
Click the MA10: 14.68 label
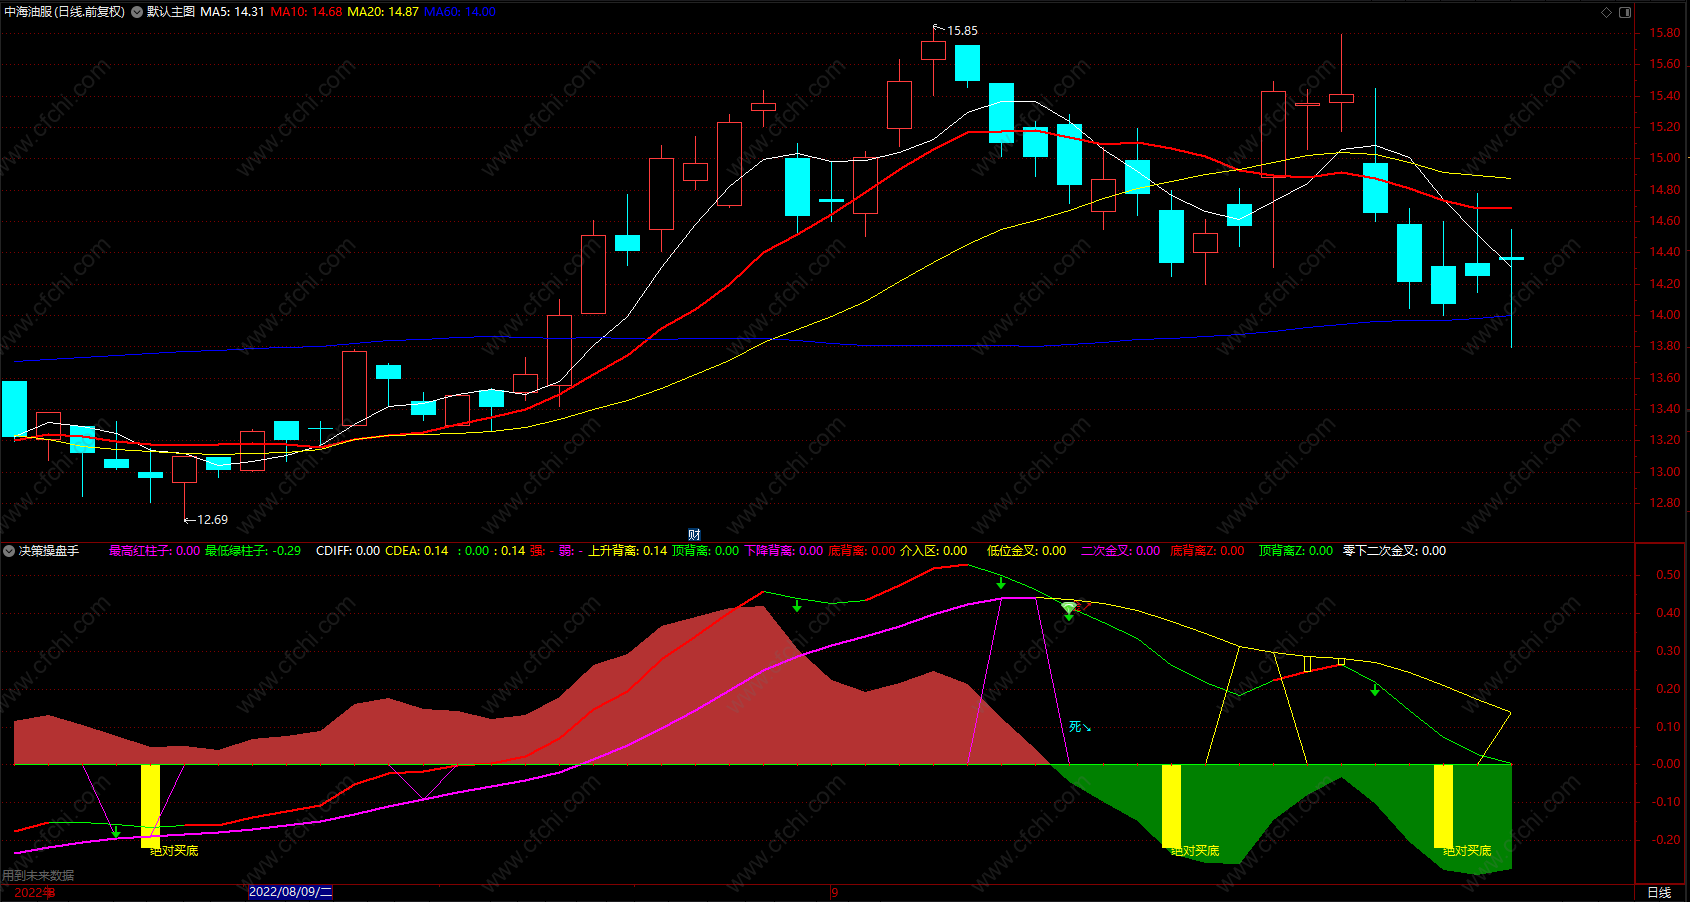[306, 12]
